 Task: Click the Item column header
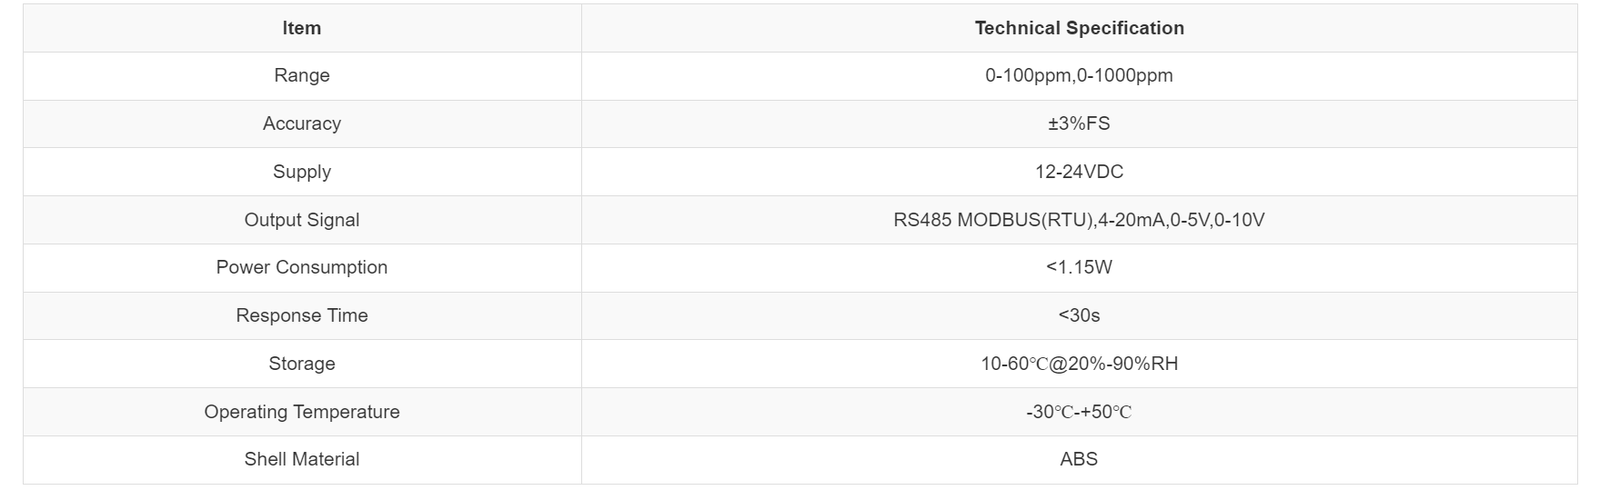[301, 28]
